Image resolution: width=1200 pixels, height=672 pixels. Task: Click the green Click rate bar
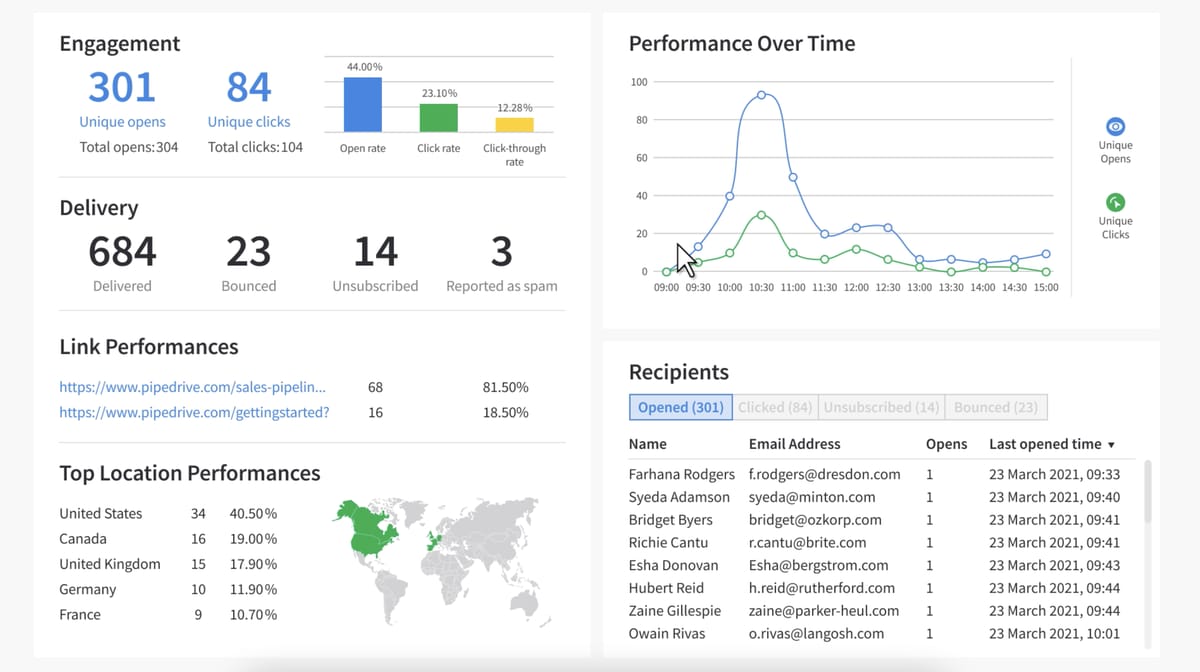[438, 118]
